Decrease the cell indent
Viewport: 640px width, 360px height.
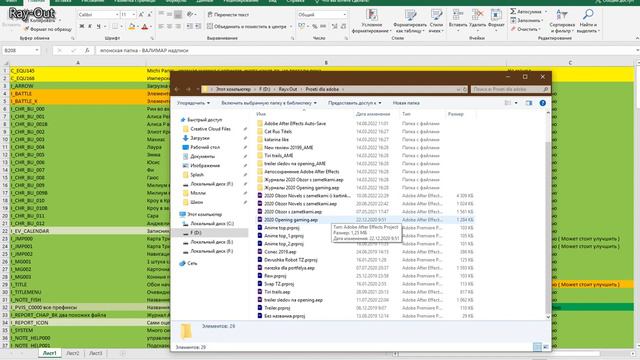tap(189, 27)
